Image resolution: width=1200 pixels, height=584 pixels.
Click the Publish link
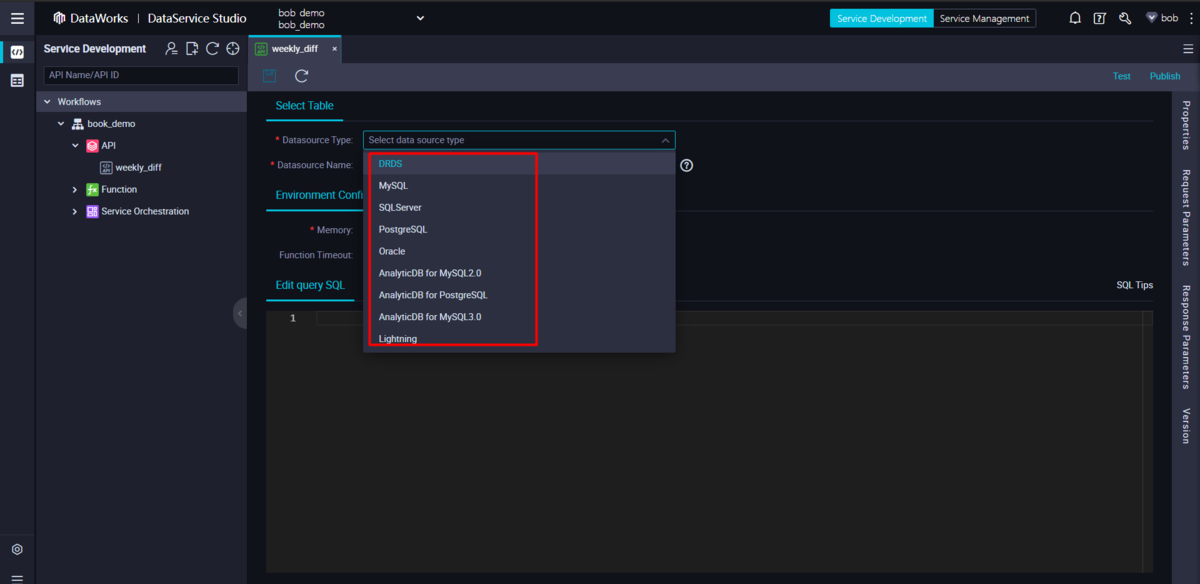[1165, 76]
